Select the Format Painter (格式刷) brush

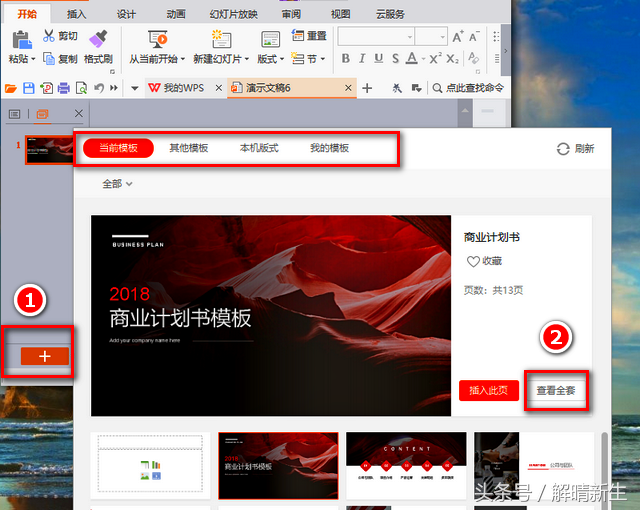98,39
